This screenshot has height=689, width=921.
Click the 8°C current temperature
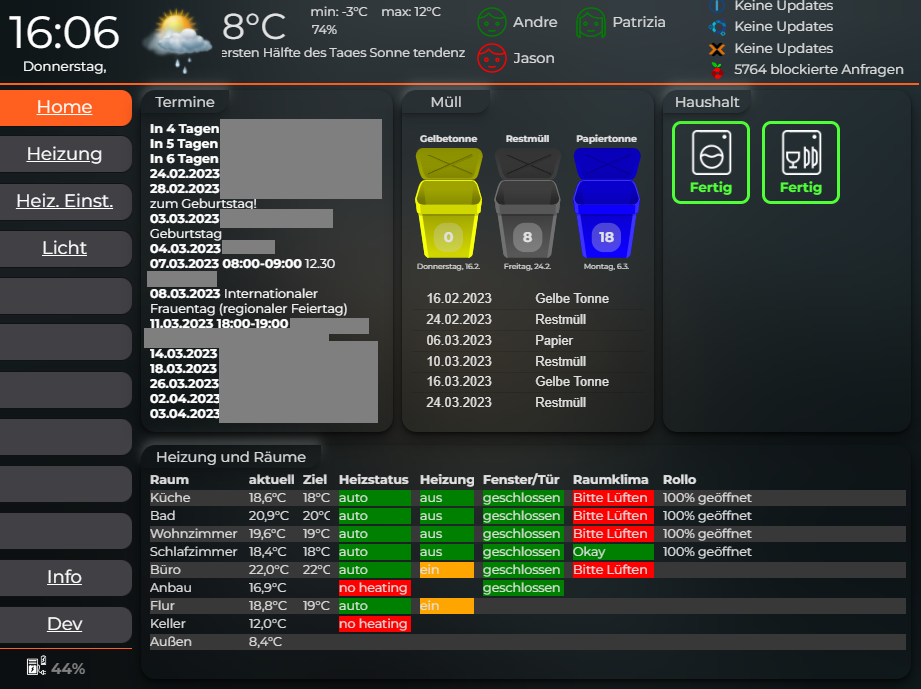254,26
